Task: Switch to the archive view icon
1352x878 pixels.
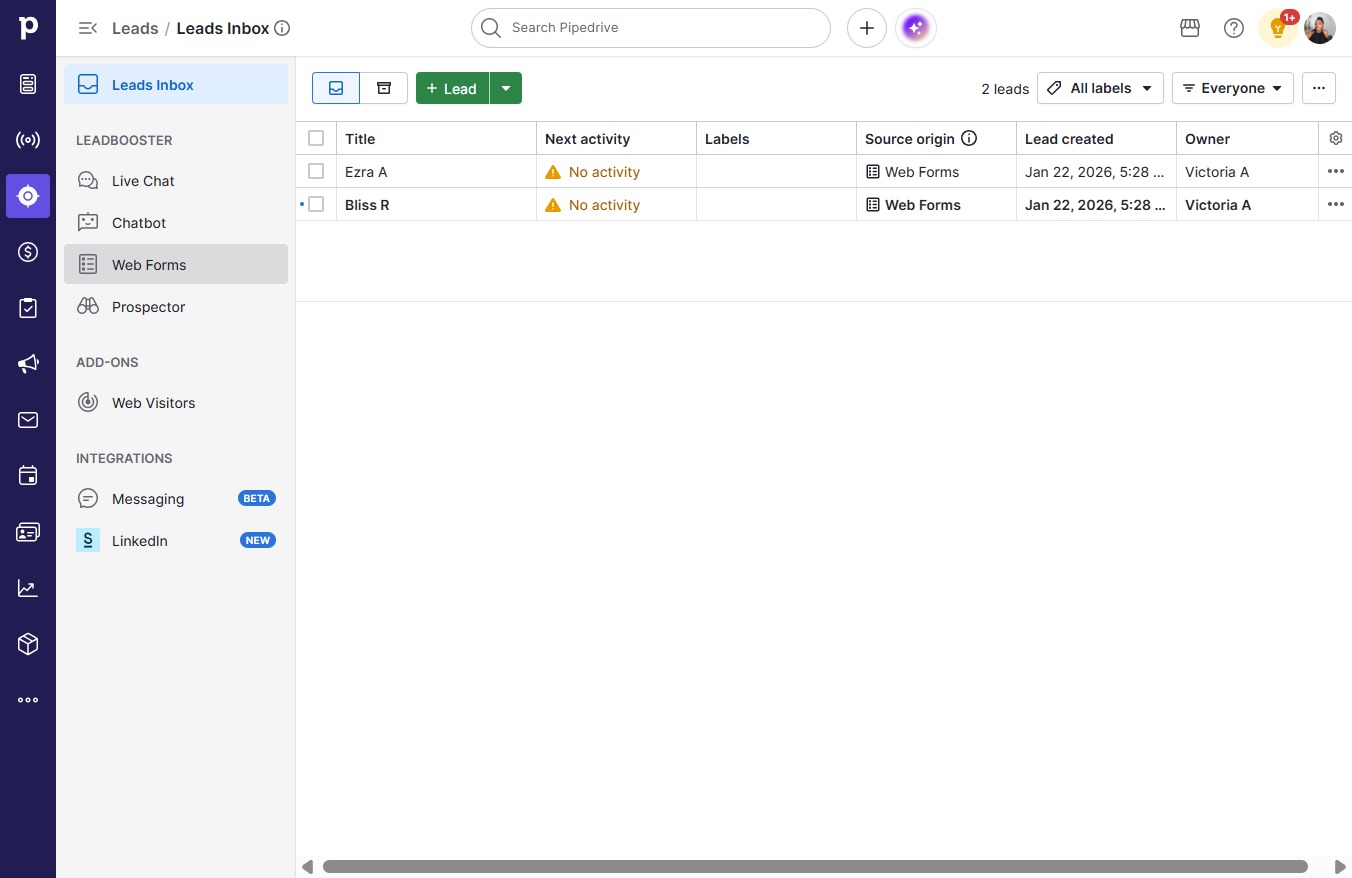Action: [x=384, y=88]
